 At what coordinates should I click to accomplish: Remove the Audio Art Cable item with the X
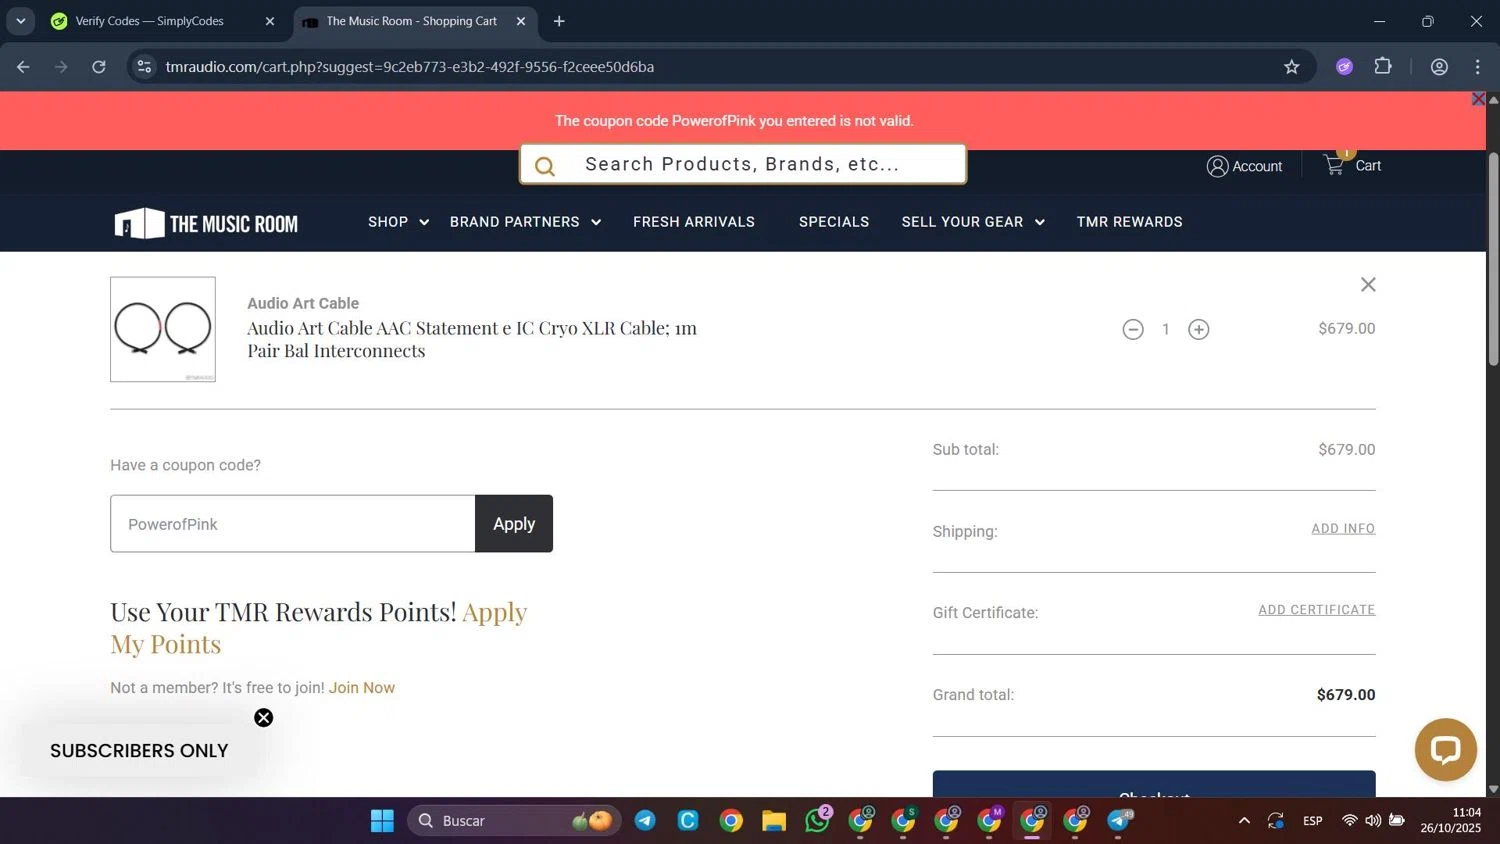coord(1368,285)
